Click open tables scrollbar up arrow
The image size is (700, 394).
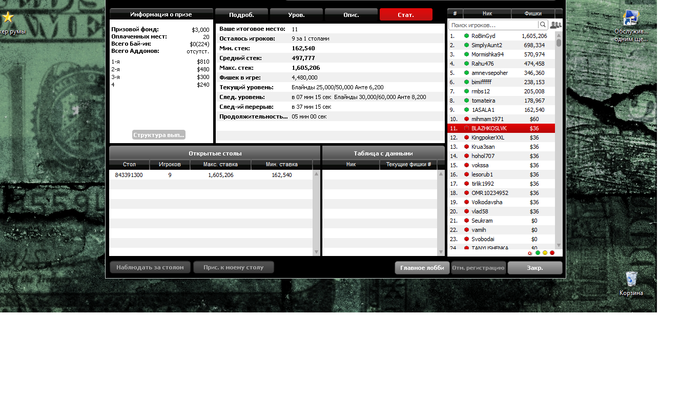[317, 174]
